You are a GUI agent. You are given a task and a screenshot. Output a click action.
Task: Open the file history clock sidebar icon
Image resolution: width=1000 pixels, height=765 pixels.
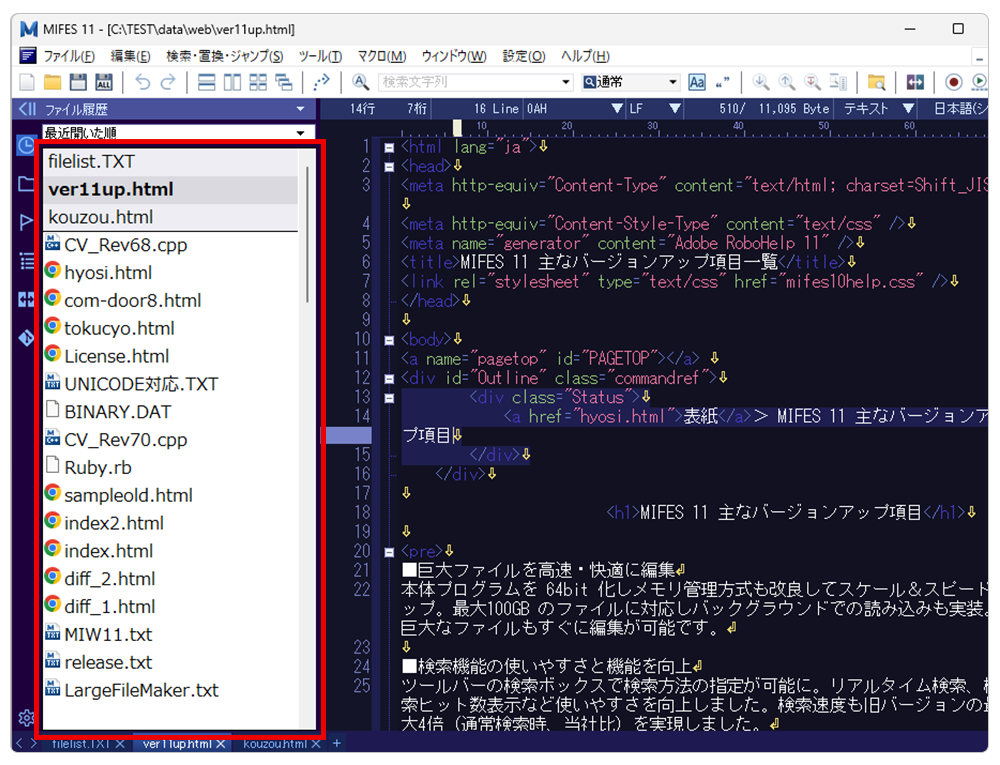pos(27,146)
